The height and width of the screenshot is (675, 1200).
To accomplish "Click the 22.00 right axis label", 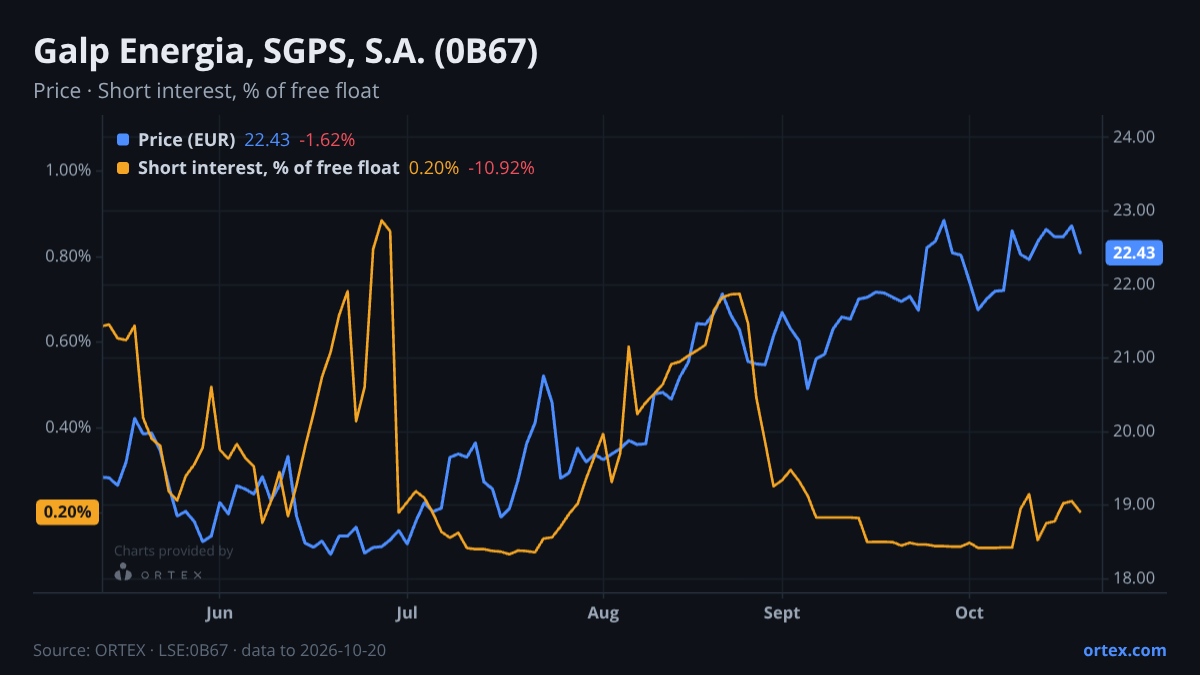I will click(1134, 284).
